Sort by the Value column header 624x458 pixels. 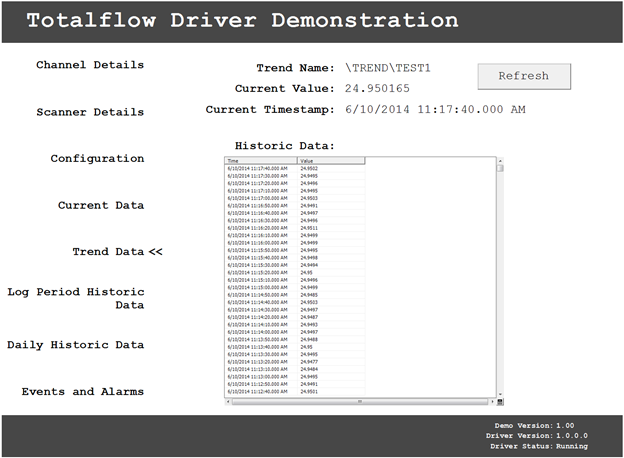coord(331,161)
